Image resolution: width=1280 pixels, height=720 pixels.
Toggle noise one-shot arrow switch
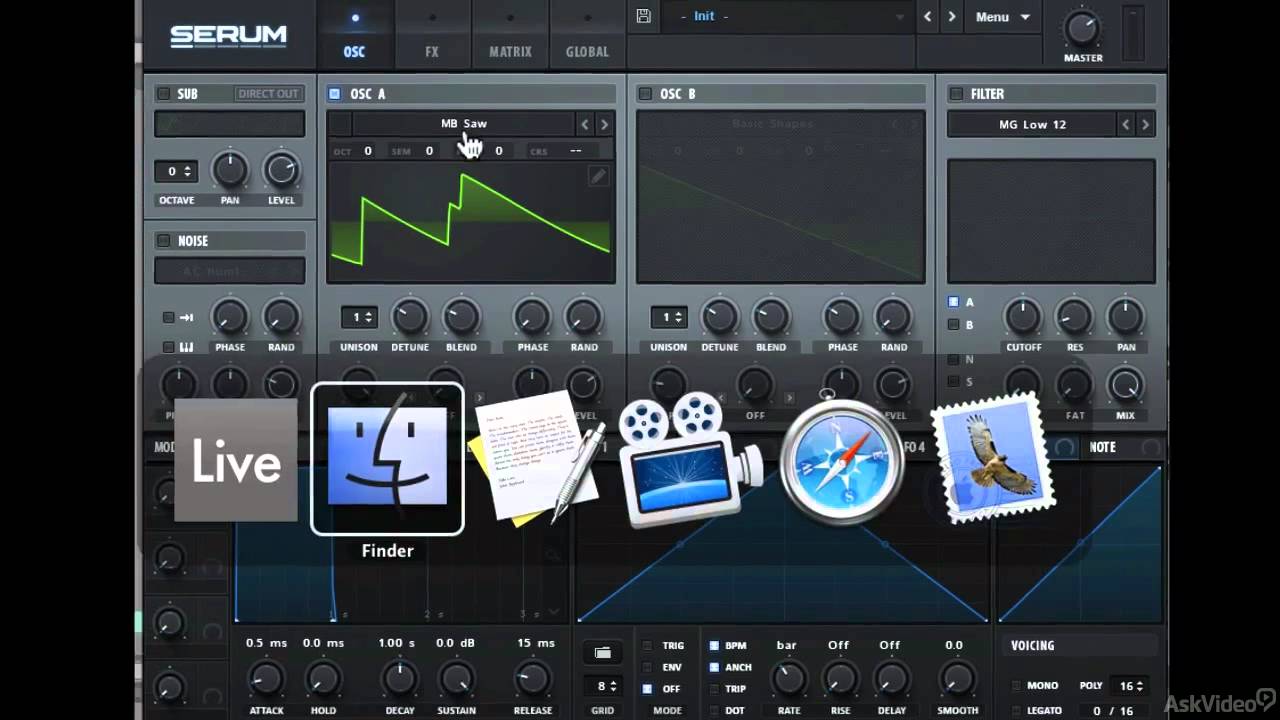click(x=168, y=317)
